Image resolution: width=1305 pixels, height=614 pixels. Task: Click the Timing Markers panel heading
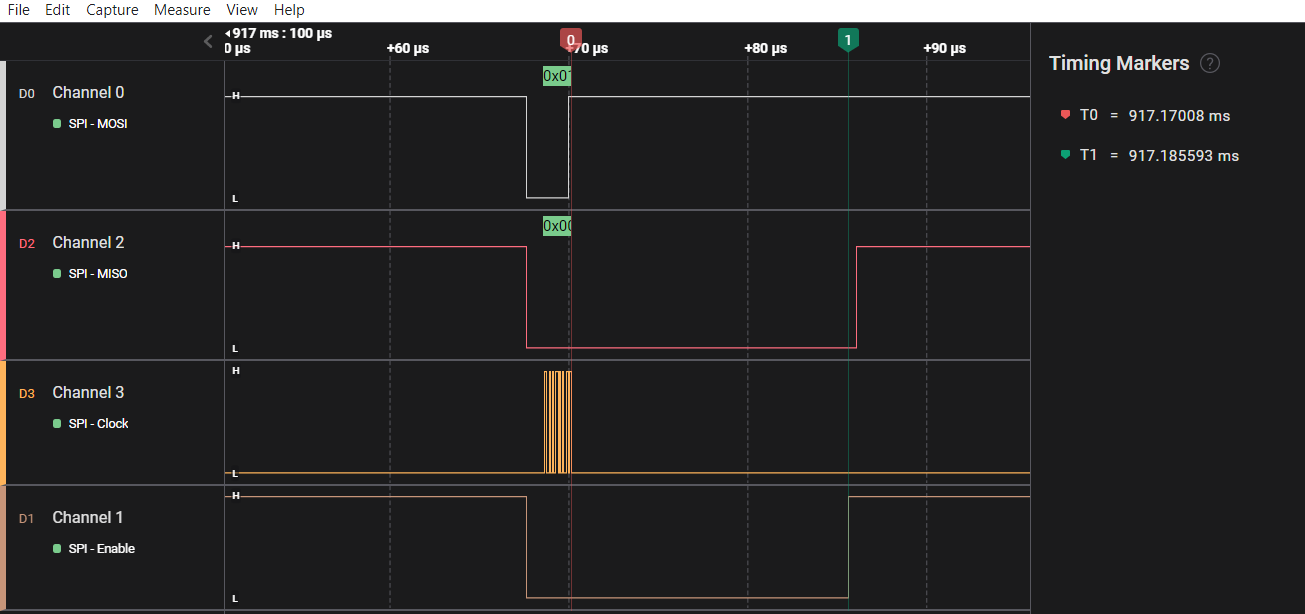pyautogui.click(x=1119, y=63)
